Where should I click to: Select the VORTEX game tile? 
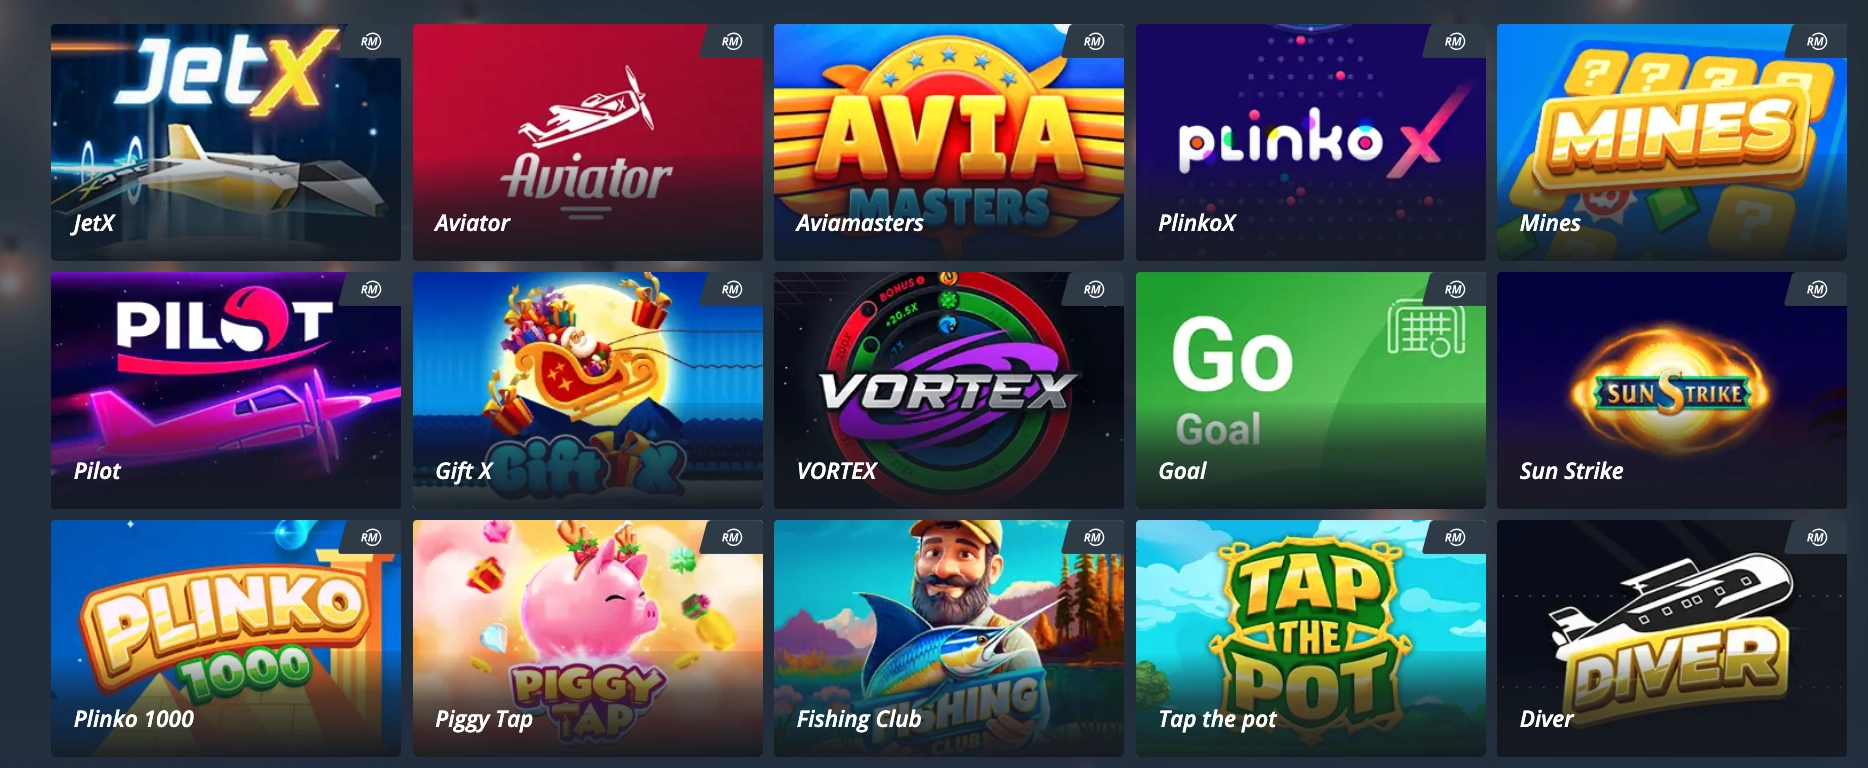pos(949,390)
